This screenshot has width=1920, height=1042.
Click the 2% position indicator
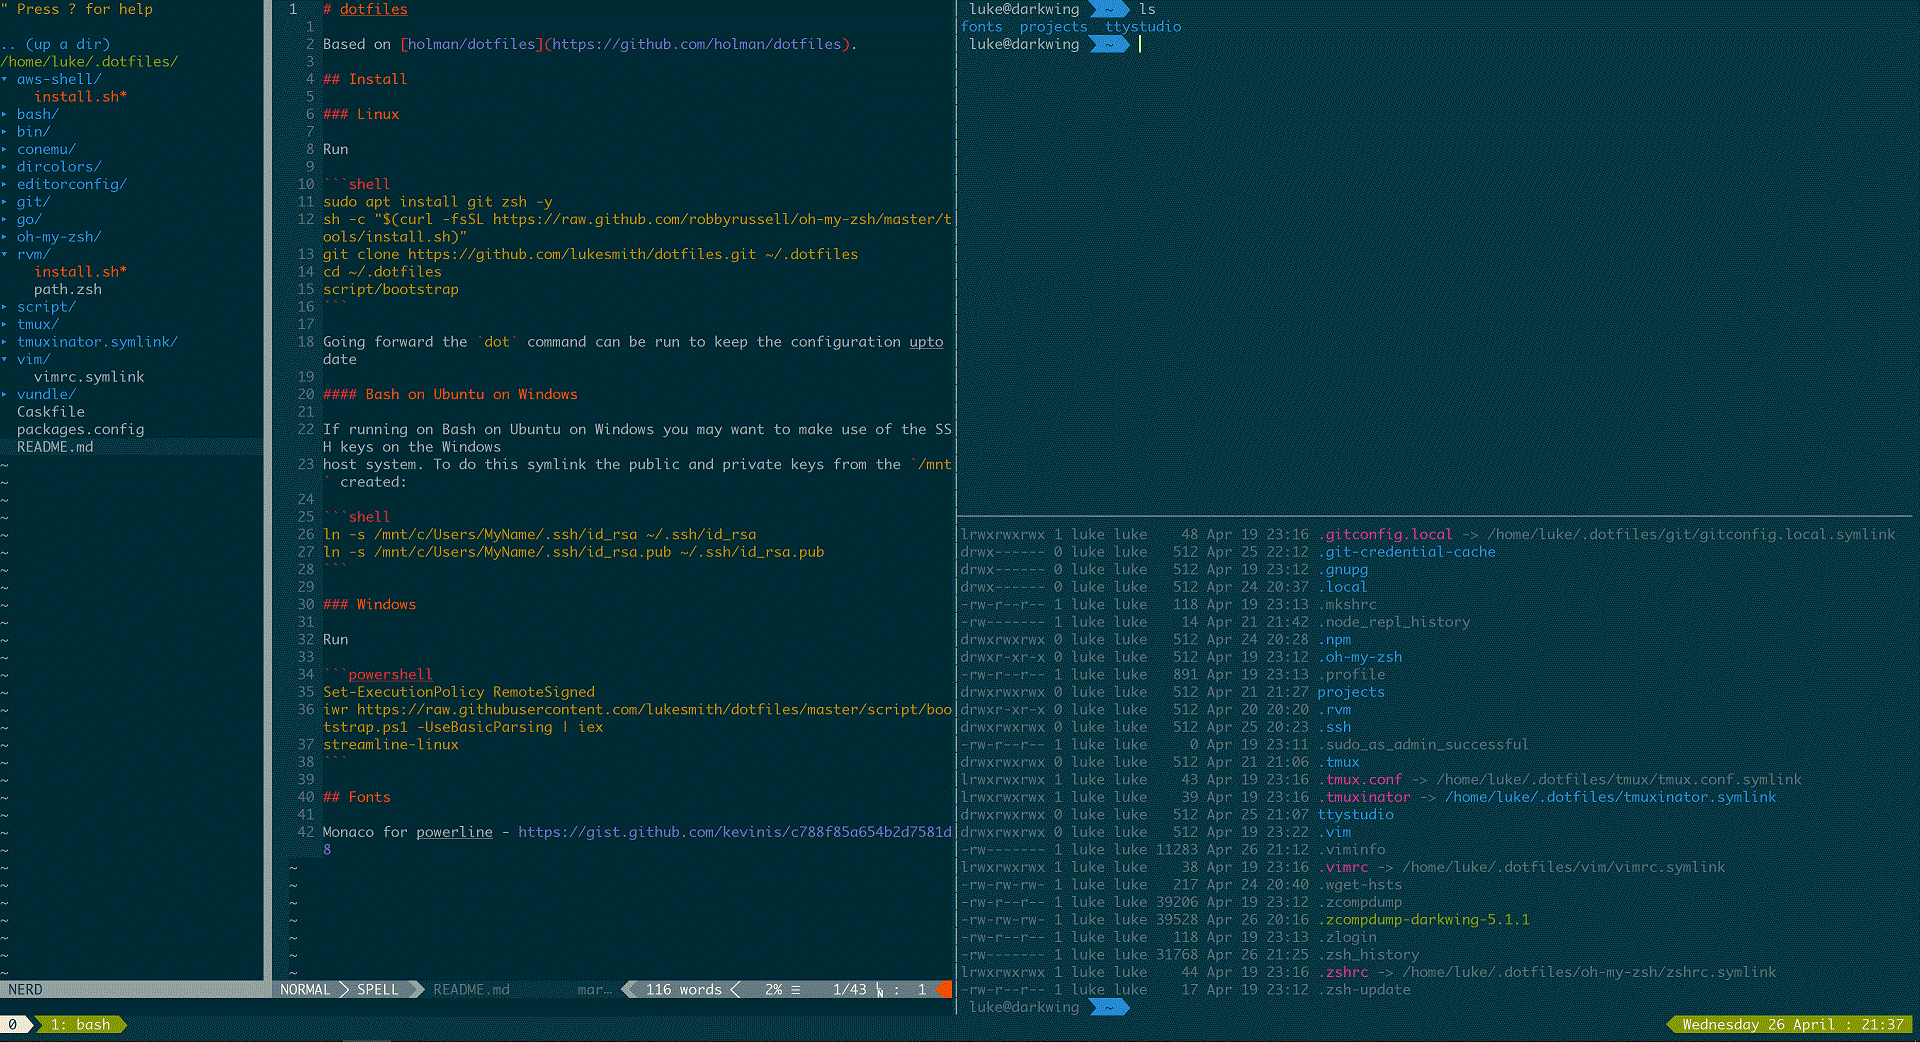coord(773,989)
